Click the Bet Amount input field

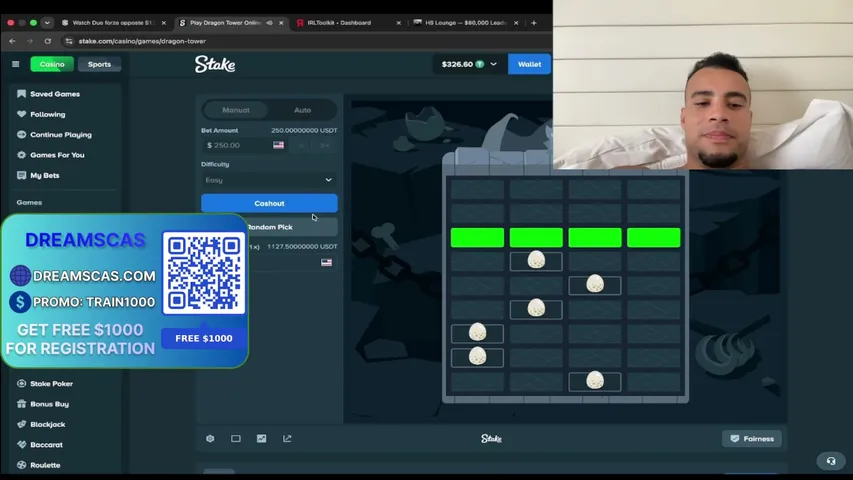pyautogui.click(x=244, y=145)
